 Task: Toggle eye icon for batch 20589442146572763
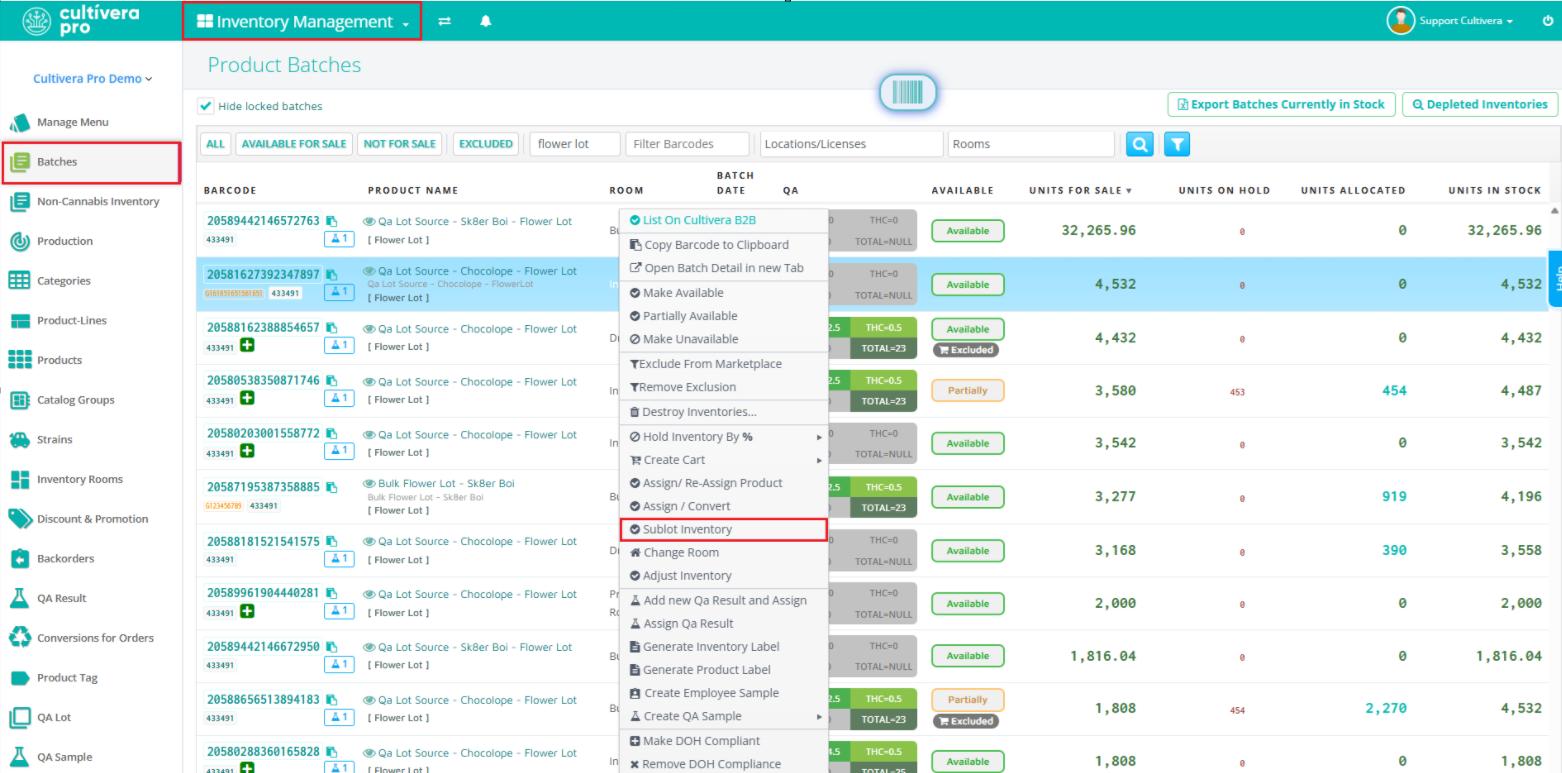coord(369,222)
